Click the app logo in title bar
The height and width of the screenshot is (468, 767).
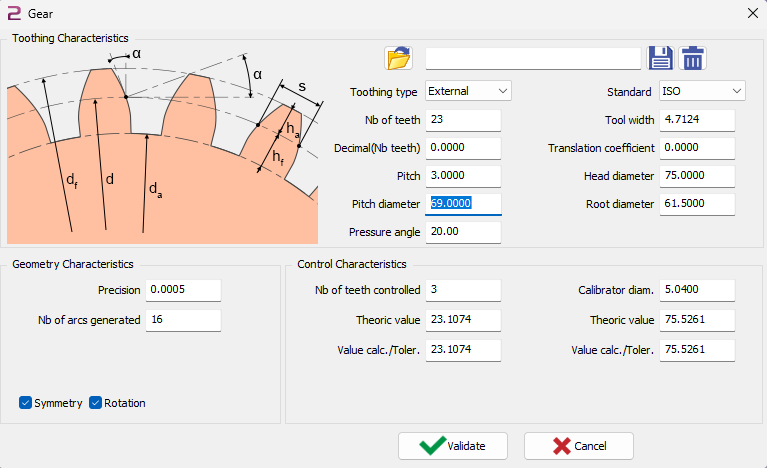pyautogui.click(x=14, y=14)
